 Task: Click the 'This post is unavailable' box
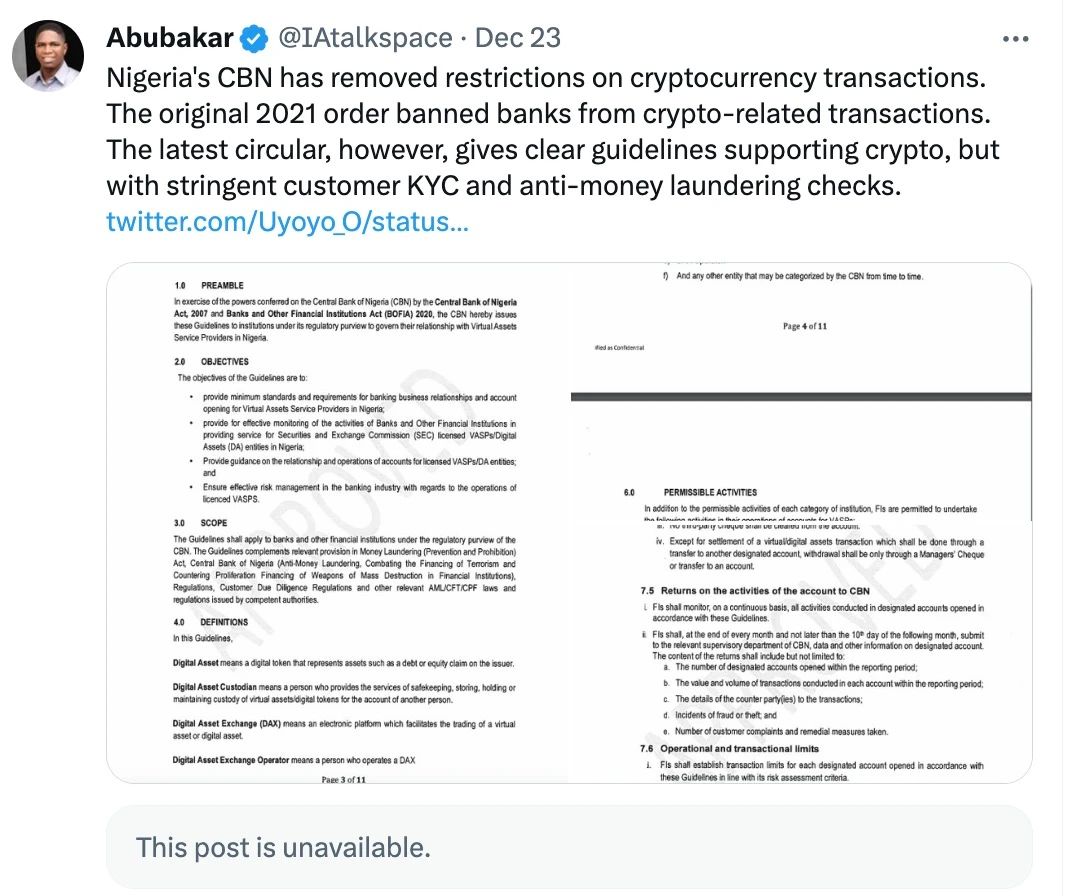[x=569, y=848]
